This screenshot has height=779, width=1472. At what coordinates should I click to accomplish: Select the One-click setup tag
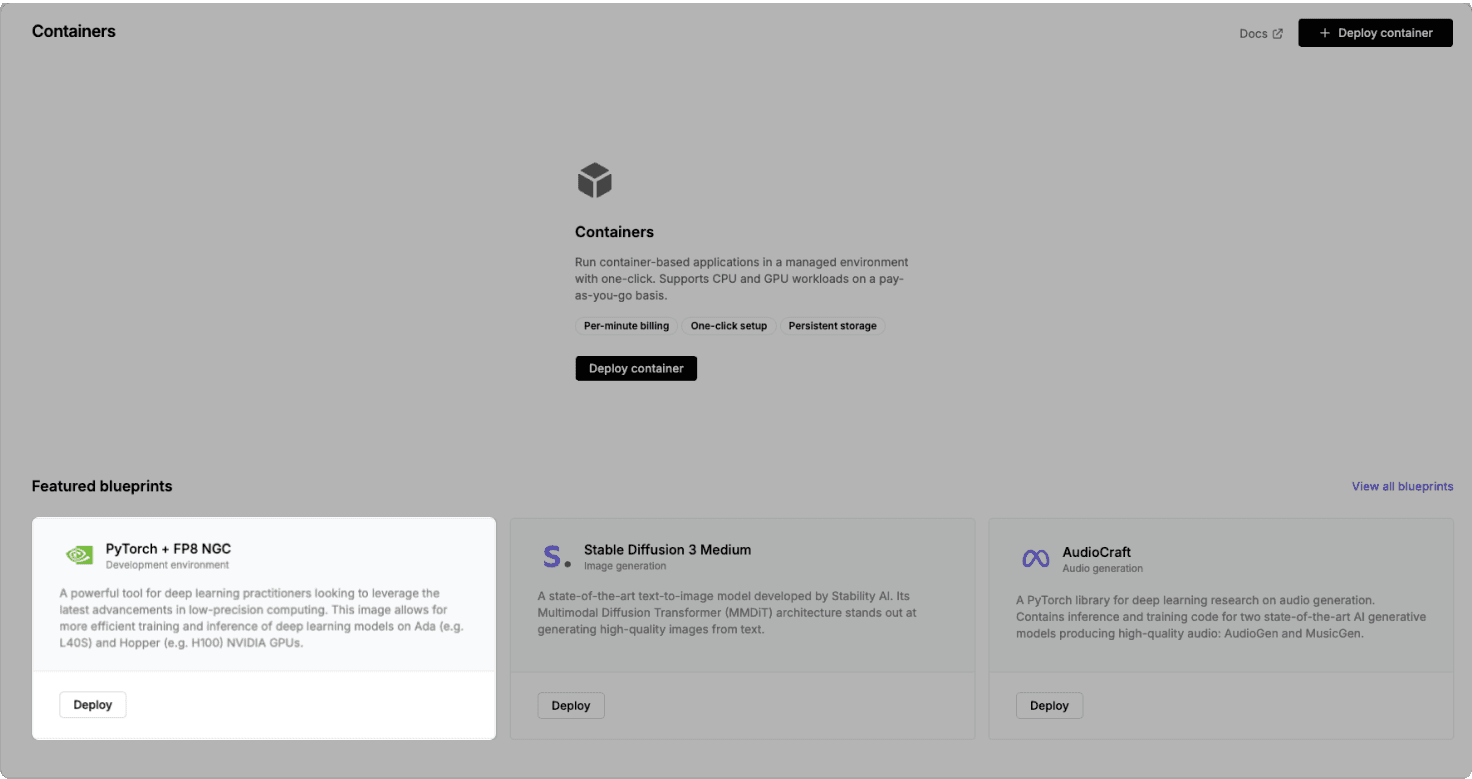tap(728, 326)
